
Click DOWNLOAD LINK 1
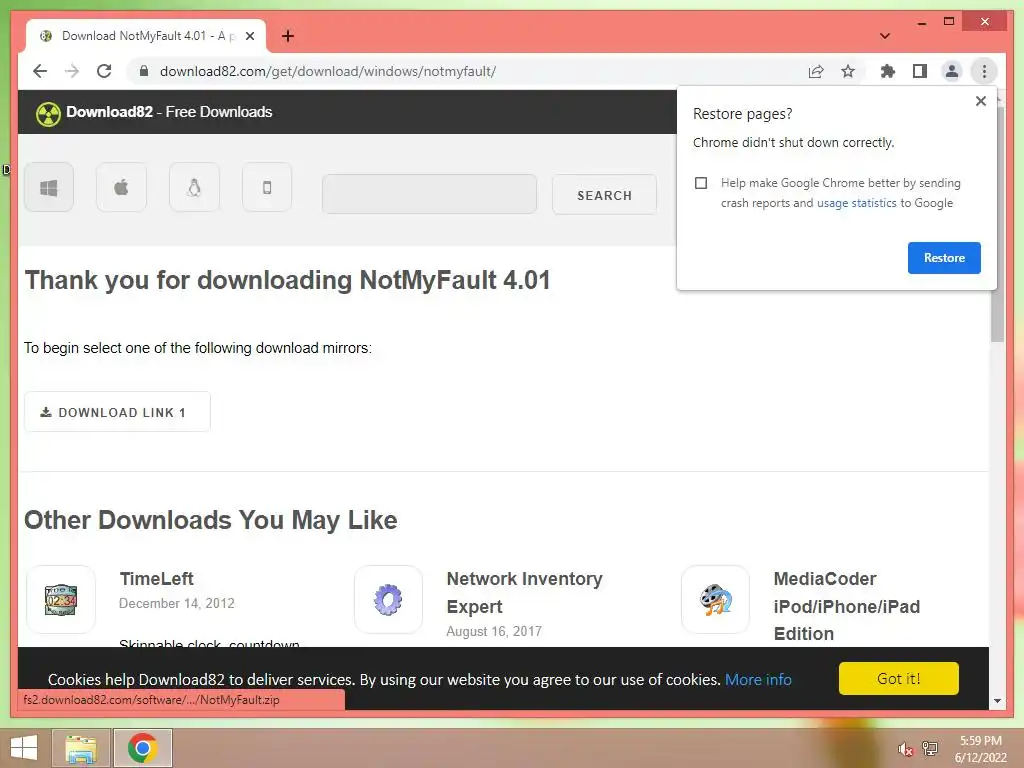coord(118,411)
